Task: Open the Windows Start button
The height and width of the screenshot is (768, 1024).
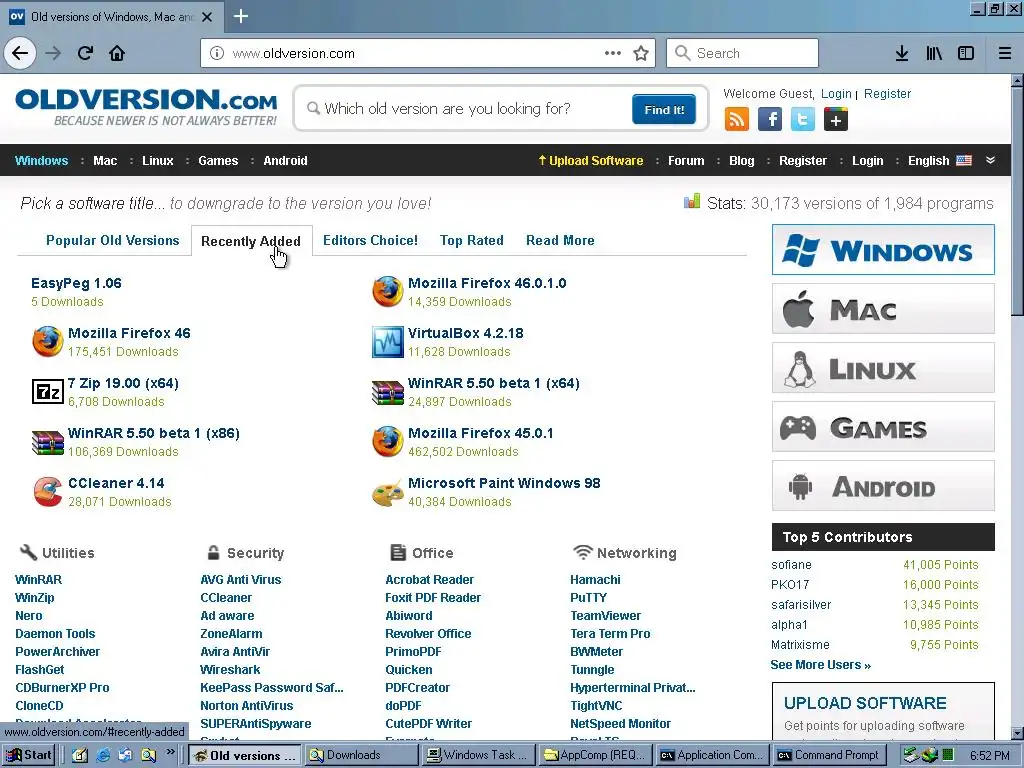Action: pos(29,755)
